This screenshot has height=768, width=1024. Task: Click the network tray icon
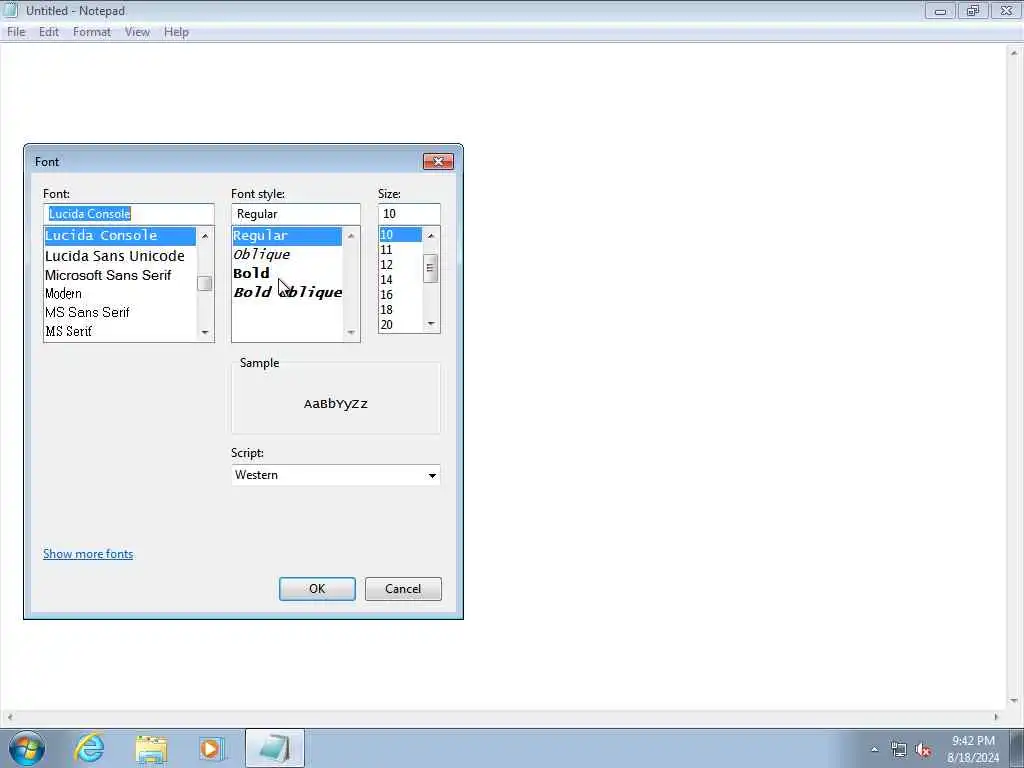coord(899,750)
